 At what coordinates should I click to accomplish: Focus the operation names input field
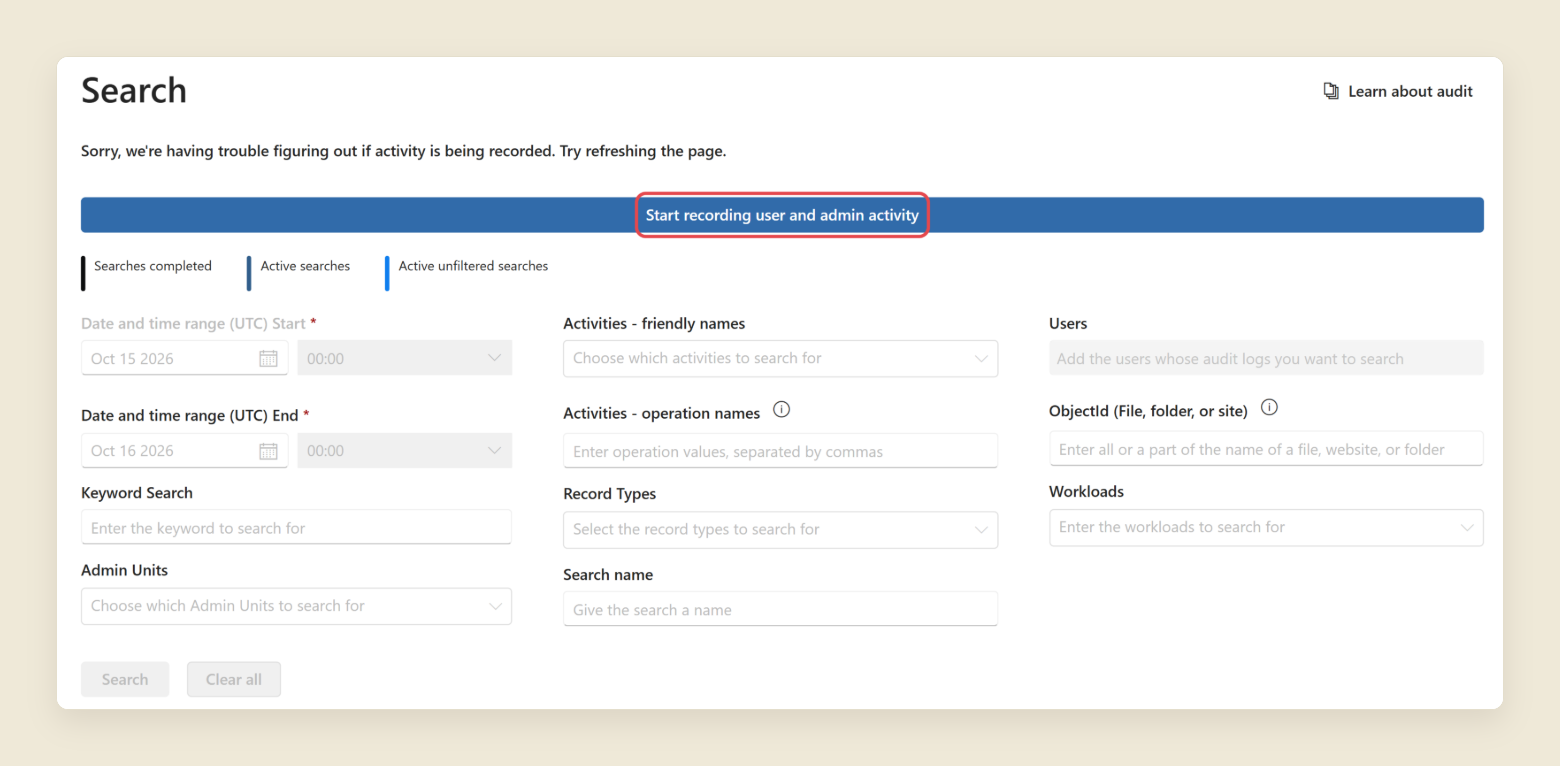coord(780,451)
